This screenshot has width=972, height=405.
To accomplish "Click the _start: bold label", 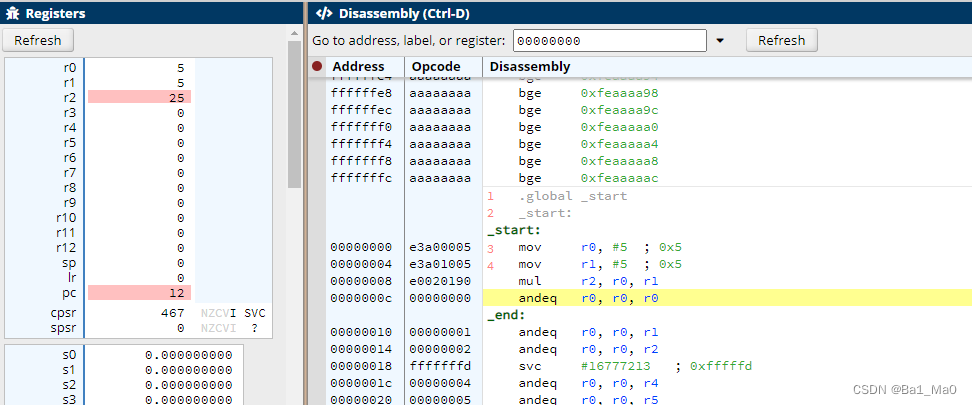I will coord(514,230).
